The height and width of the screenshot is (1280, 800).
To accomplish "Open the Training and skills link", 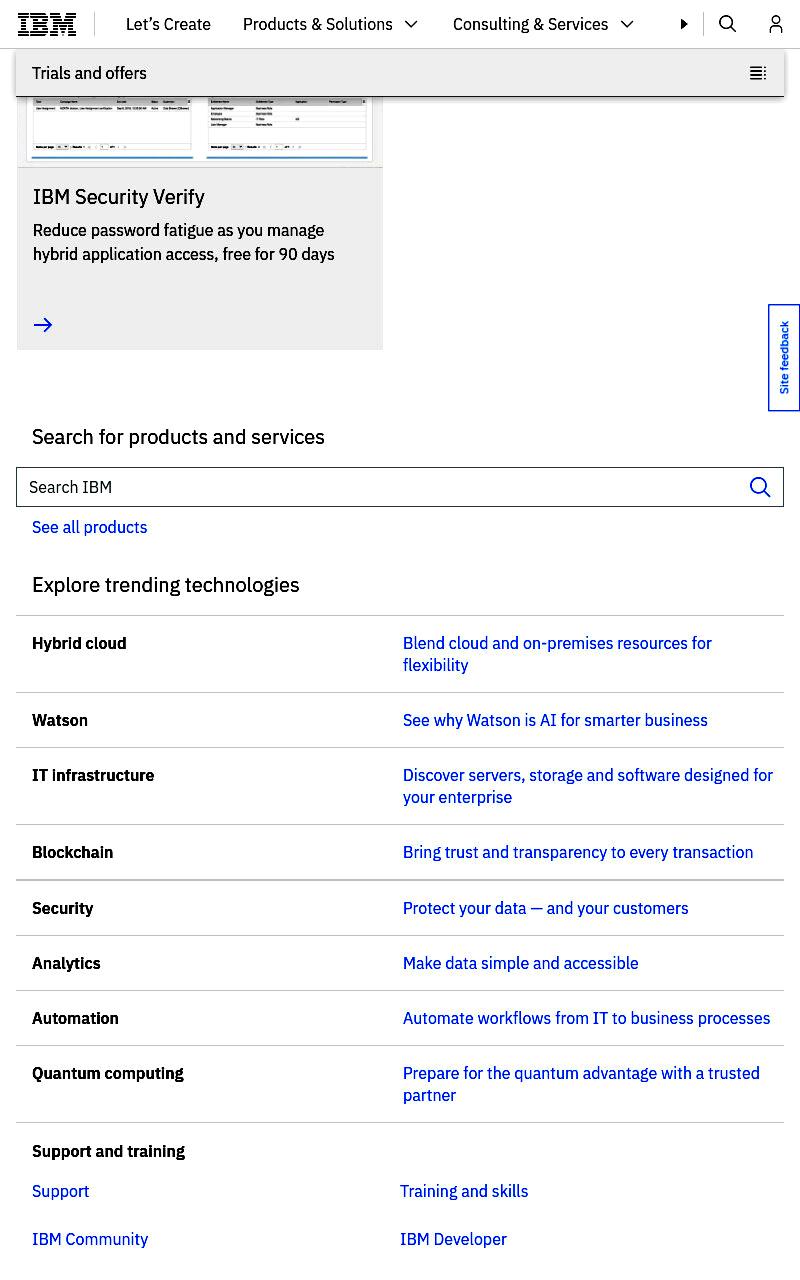I will 464,1191.
